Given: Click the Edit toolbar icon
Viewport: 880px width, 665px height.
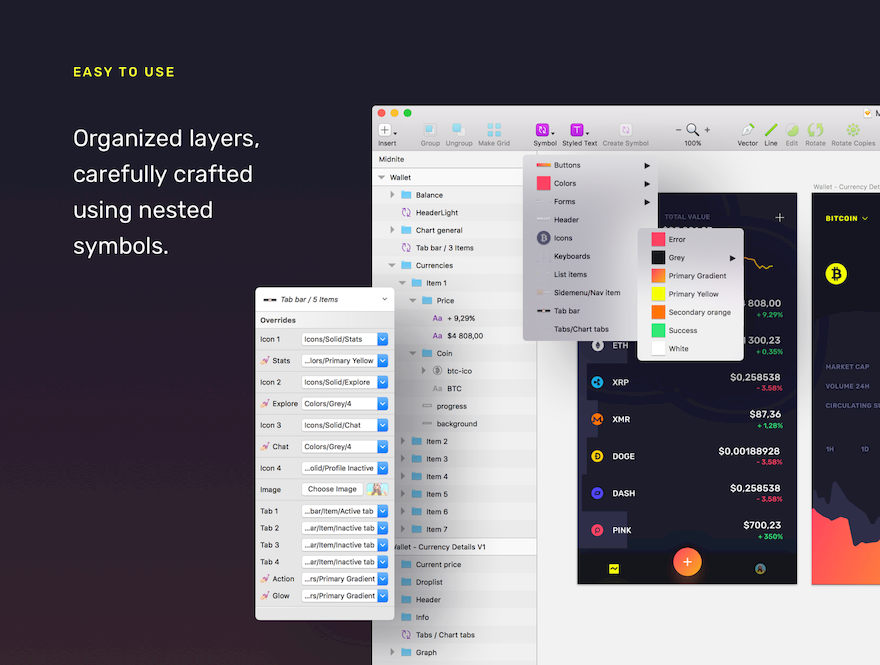Looking at the screenshot, I should (x=792, y=130).
